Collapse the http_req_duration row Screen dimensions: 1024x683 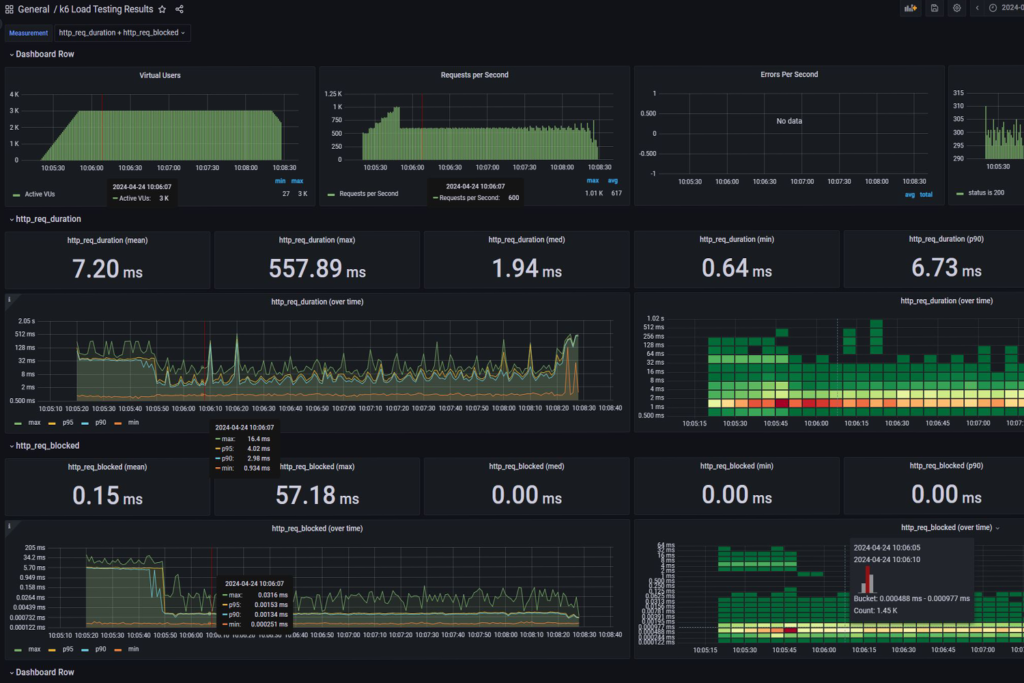(46, 218)
